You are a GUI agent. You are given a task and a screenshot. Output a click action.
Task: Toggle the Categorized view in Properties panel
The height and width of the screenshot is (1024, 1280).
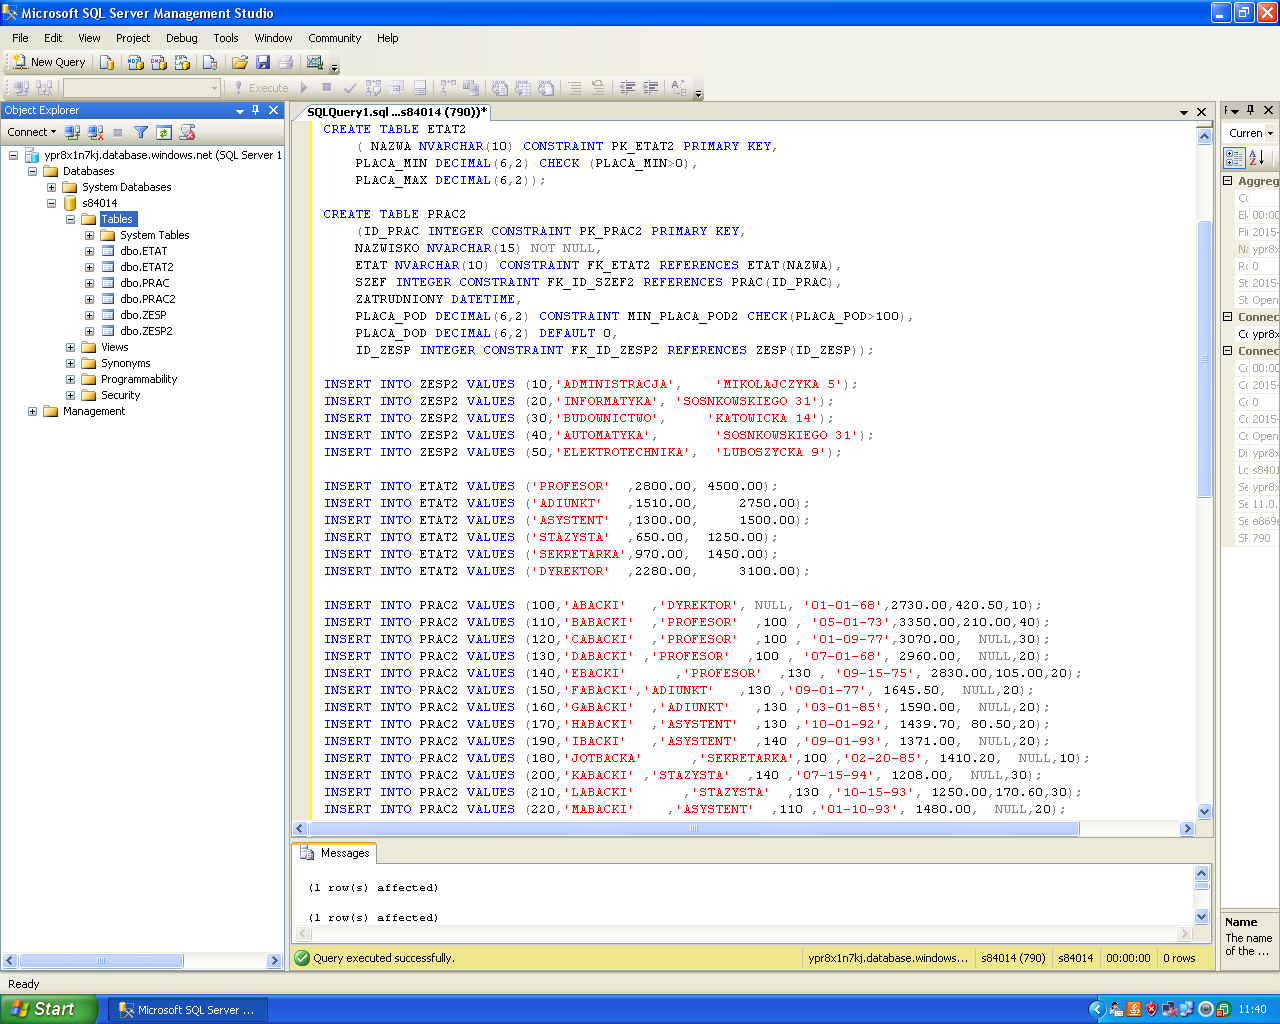click(x=1234, y=158)
